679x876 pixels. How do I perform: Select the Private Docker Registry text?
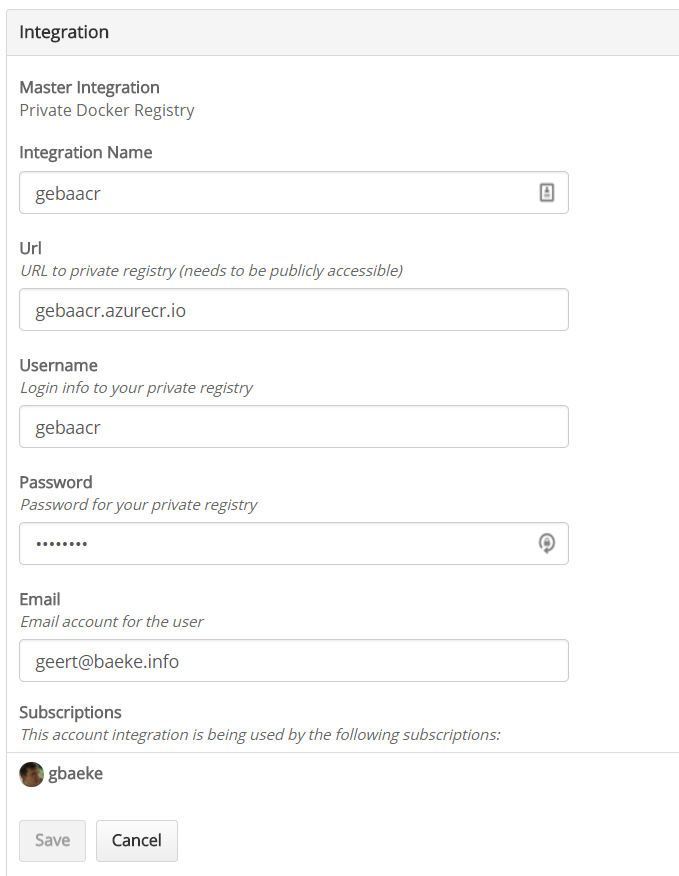107,110
